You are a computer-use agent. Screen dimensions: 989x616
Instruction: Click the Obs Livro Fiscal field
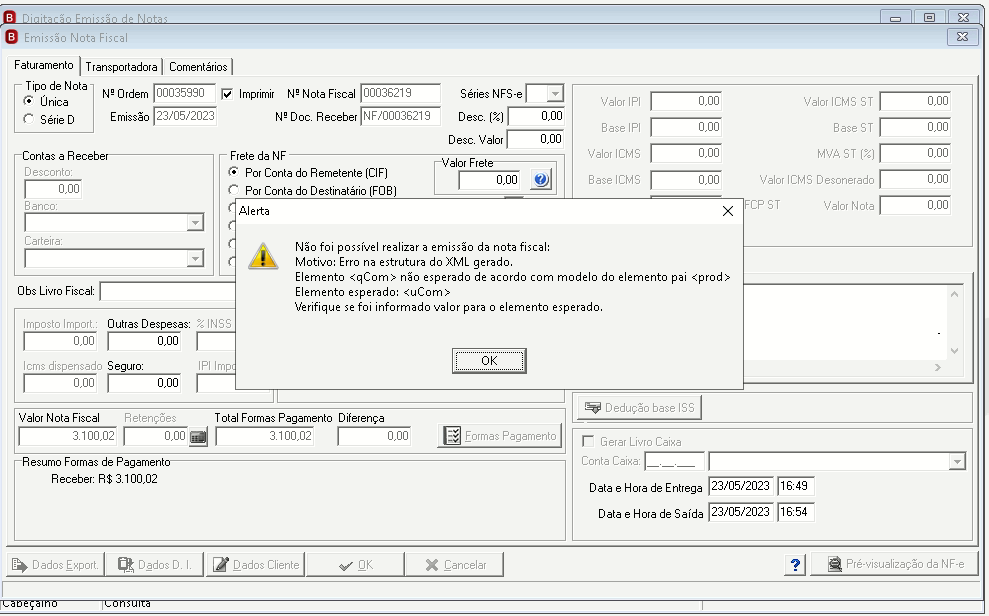168,291
